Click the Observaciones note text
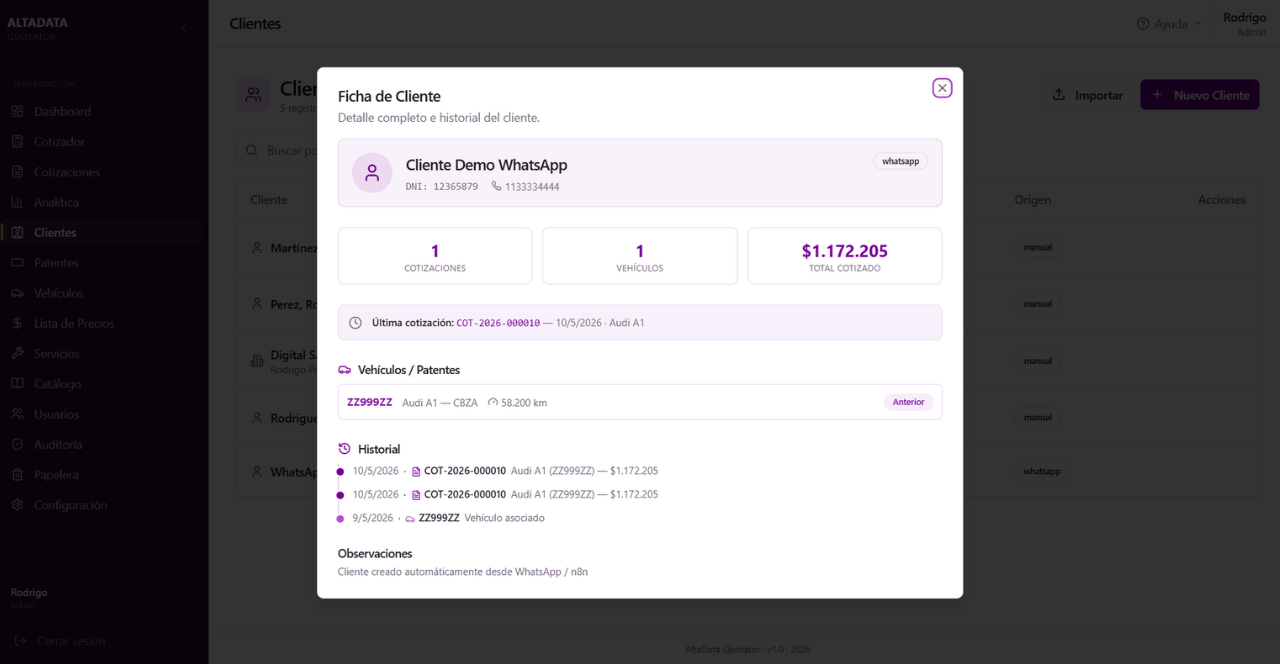This screenshot has height=664, width=1280. point(463,572)
